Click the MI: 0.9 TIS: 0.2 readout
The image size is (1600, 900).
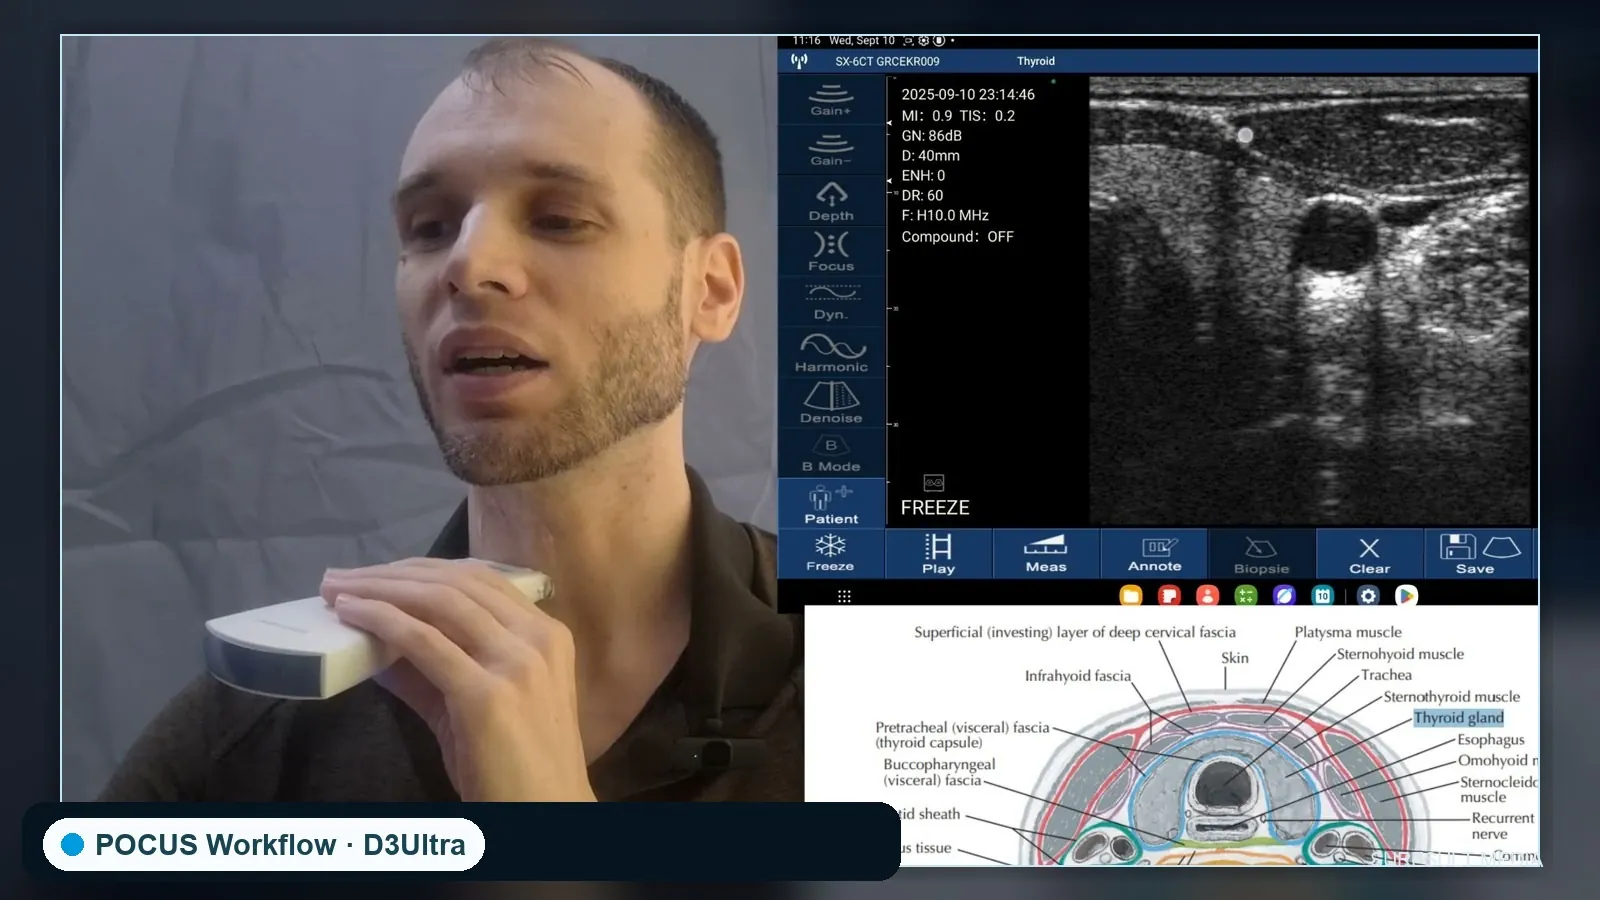(958, 116)
